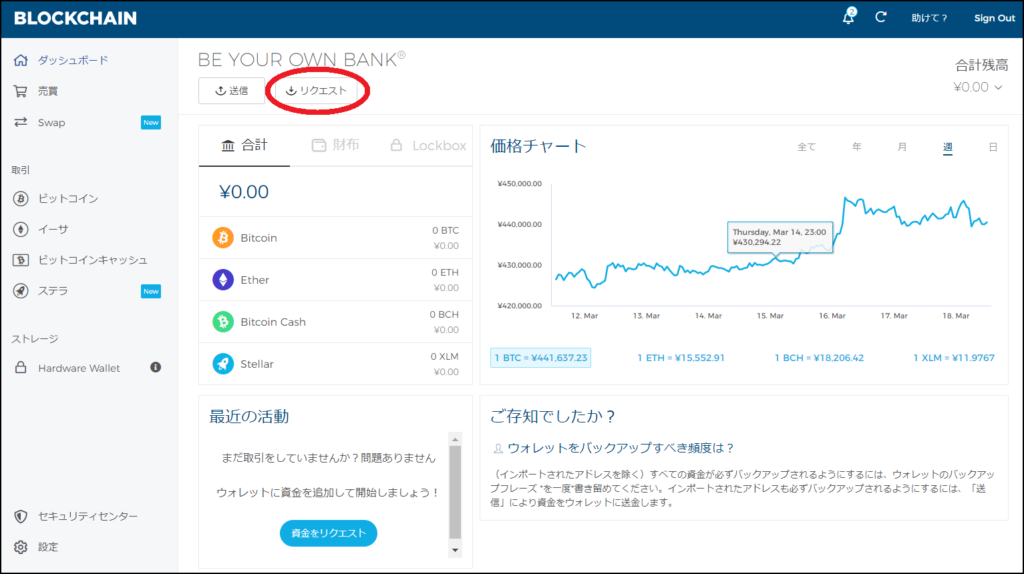Click the Stellar balance row
The image size is (1024, 574).
[336, 364]
